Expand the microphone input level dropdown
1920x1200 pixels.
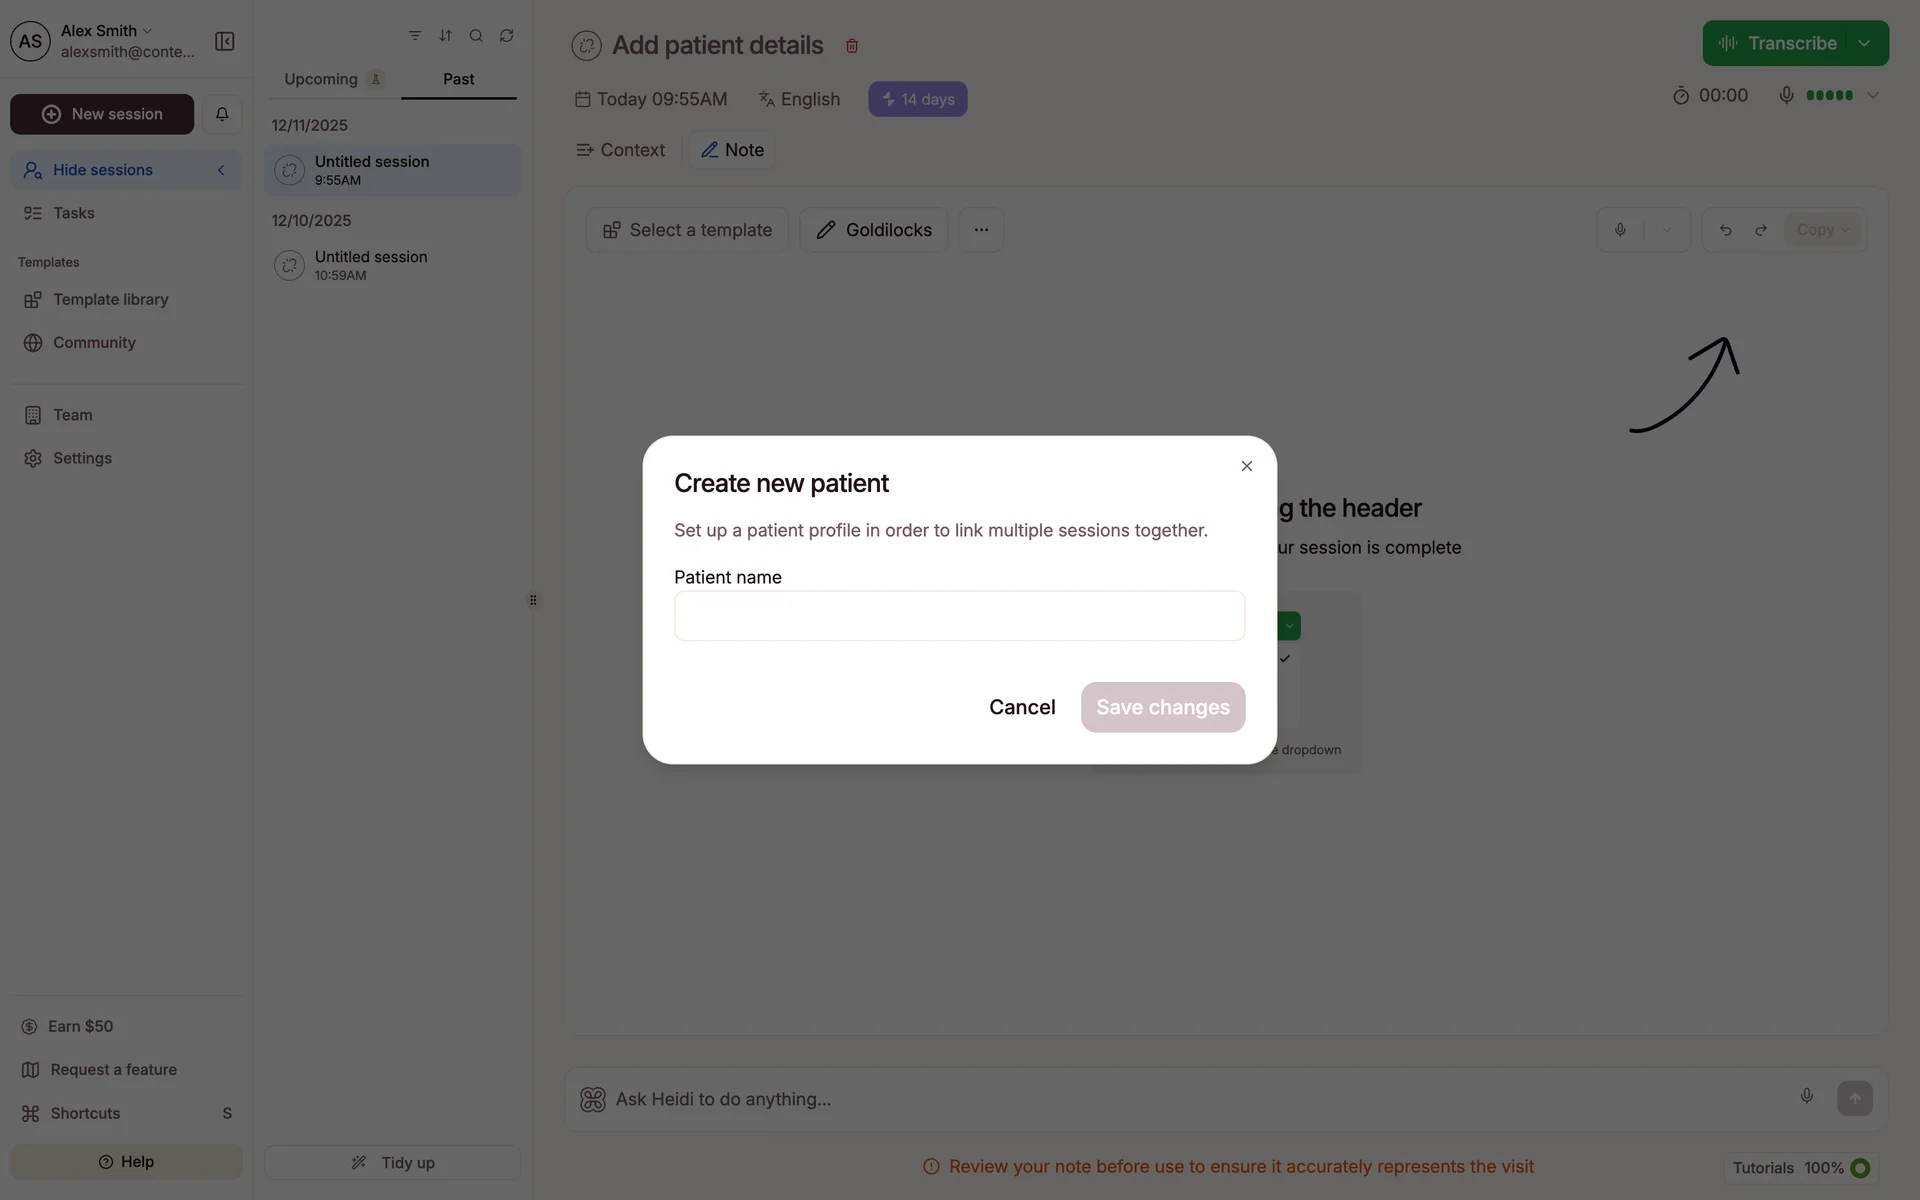1873,96
